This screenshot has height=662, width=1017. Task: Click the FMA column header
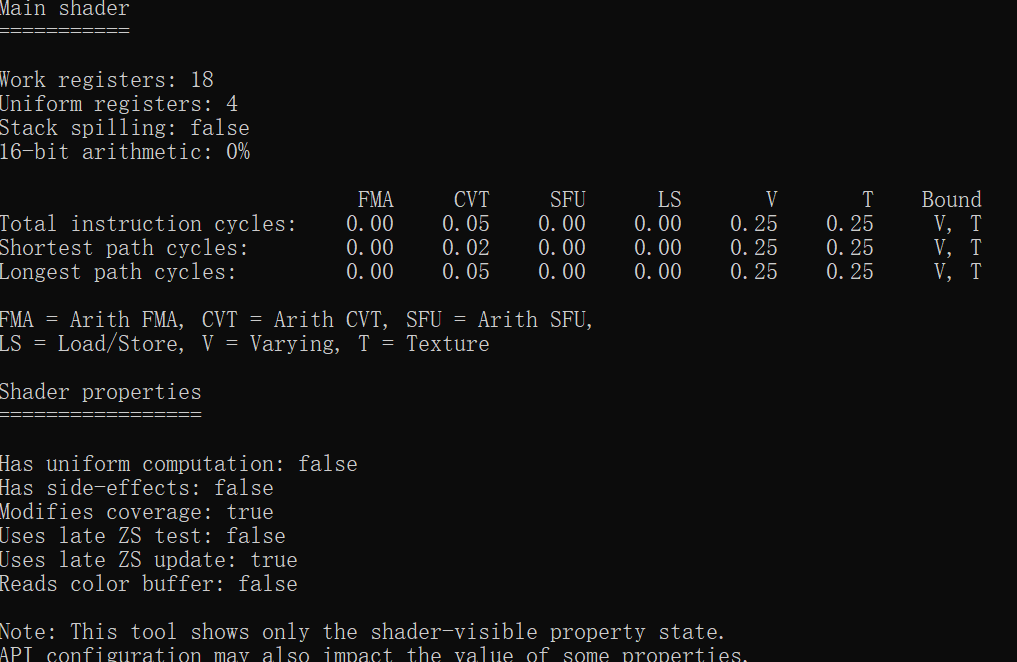[x=375, y=200]
